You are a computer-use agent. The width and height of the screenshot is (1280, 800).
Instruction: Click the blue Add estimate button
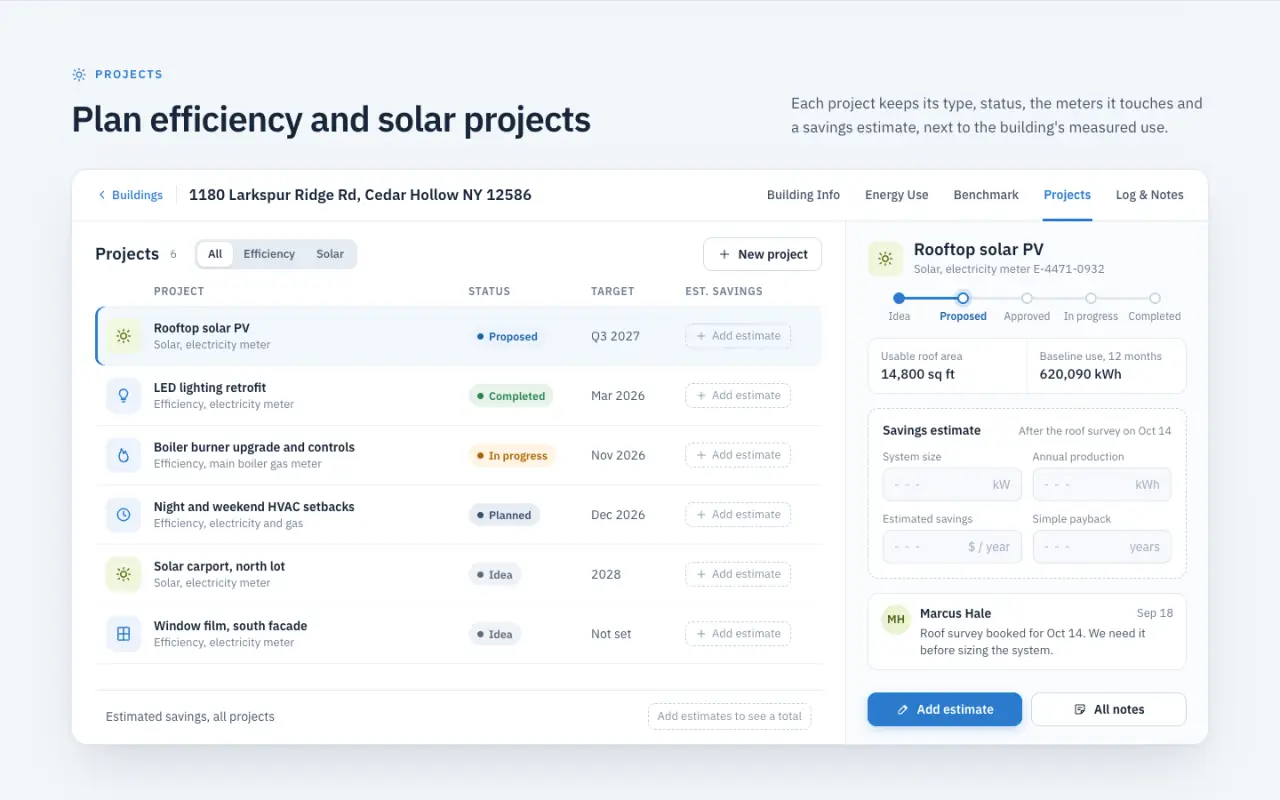tap(945, 709)
